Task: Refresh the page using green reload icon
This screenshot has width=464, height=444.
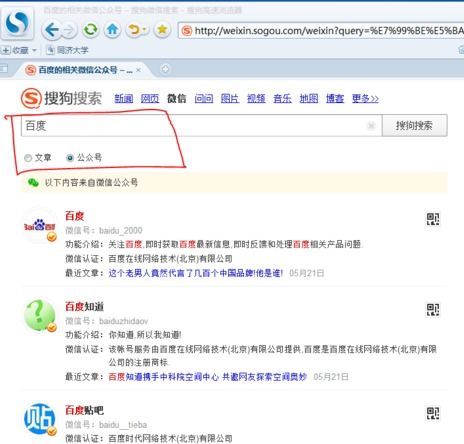Action: pos(90,30)
